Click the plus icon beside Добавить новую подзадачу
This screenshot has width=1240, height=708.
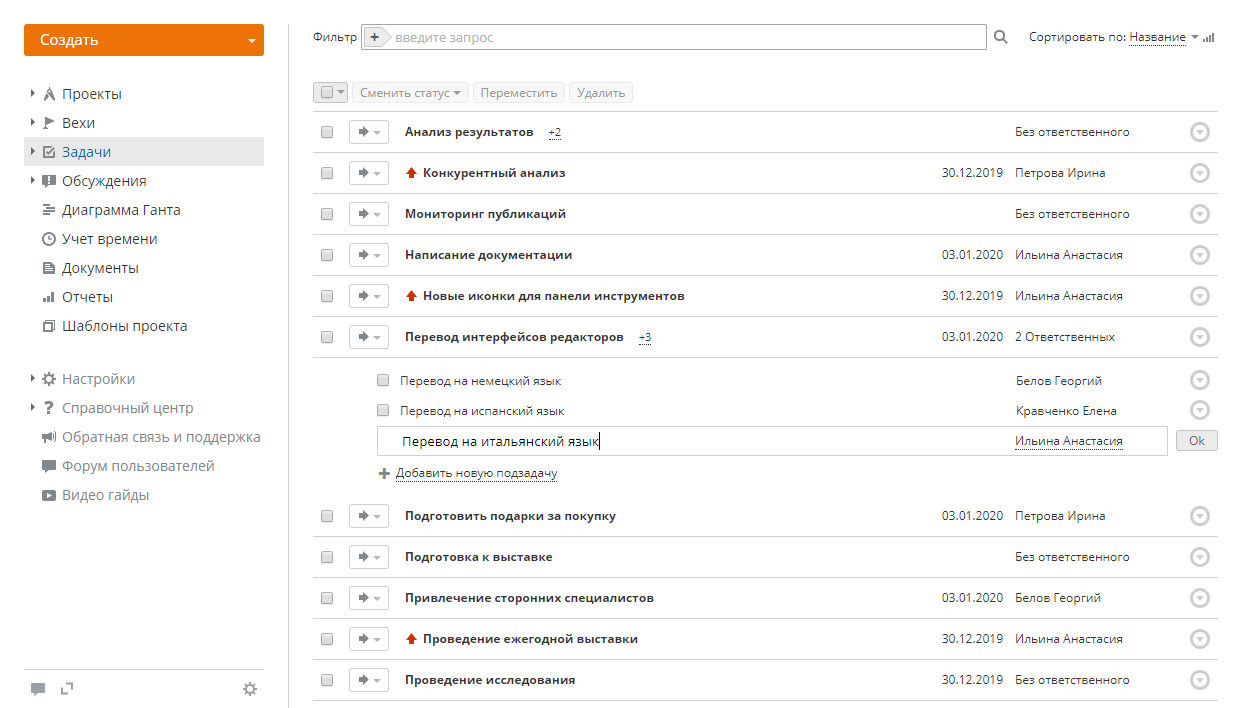point(383,474)
